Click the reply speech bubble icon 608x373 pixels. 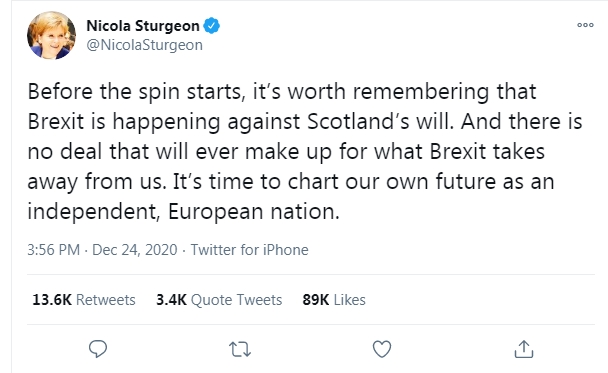(x=98, y=349)
